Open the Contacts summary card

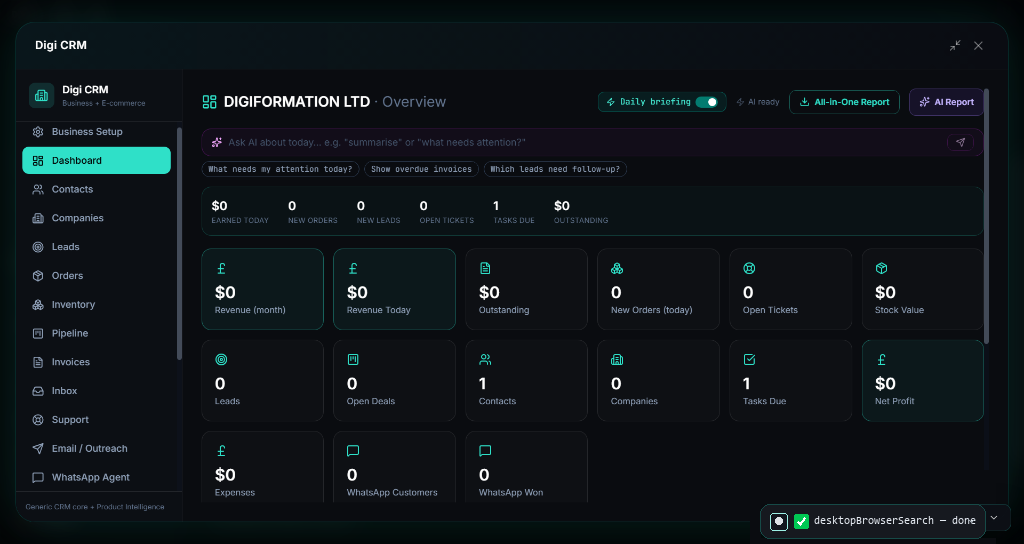[526, 380]
